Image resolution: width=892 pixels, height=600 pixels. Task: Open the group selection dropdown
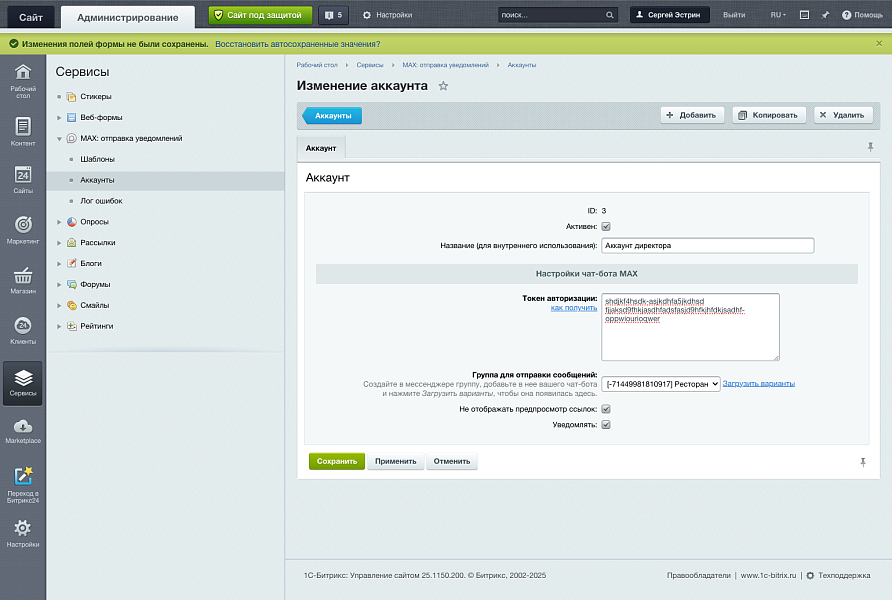tap(661, 383)
